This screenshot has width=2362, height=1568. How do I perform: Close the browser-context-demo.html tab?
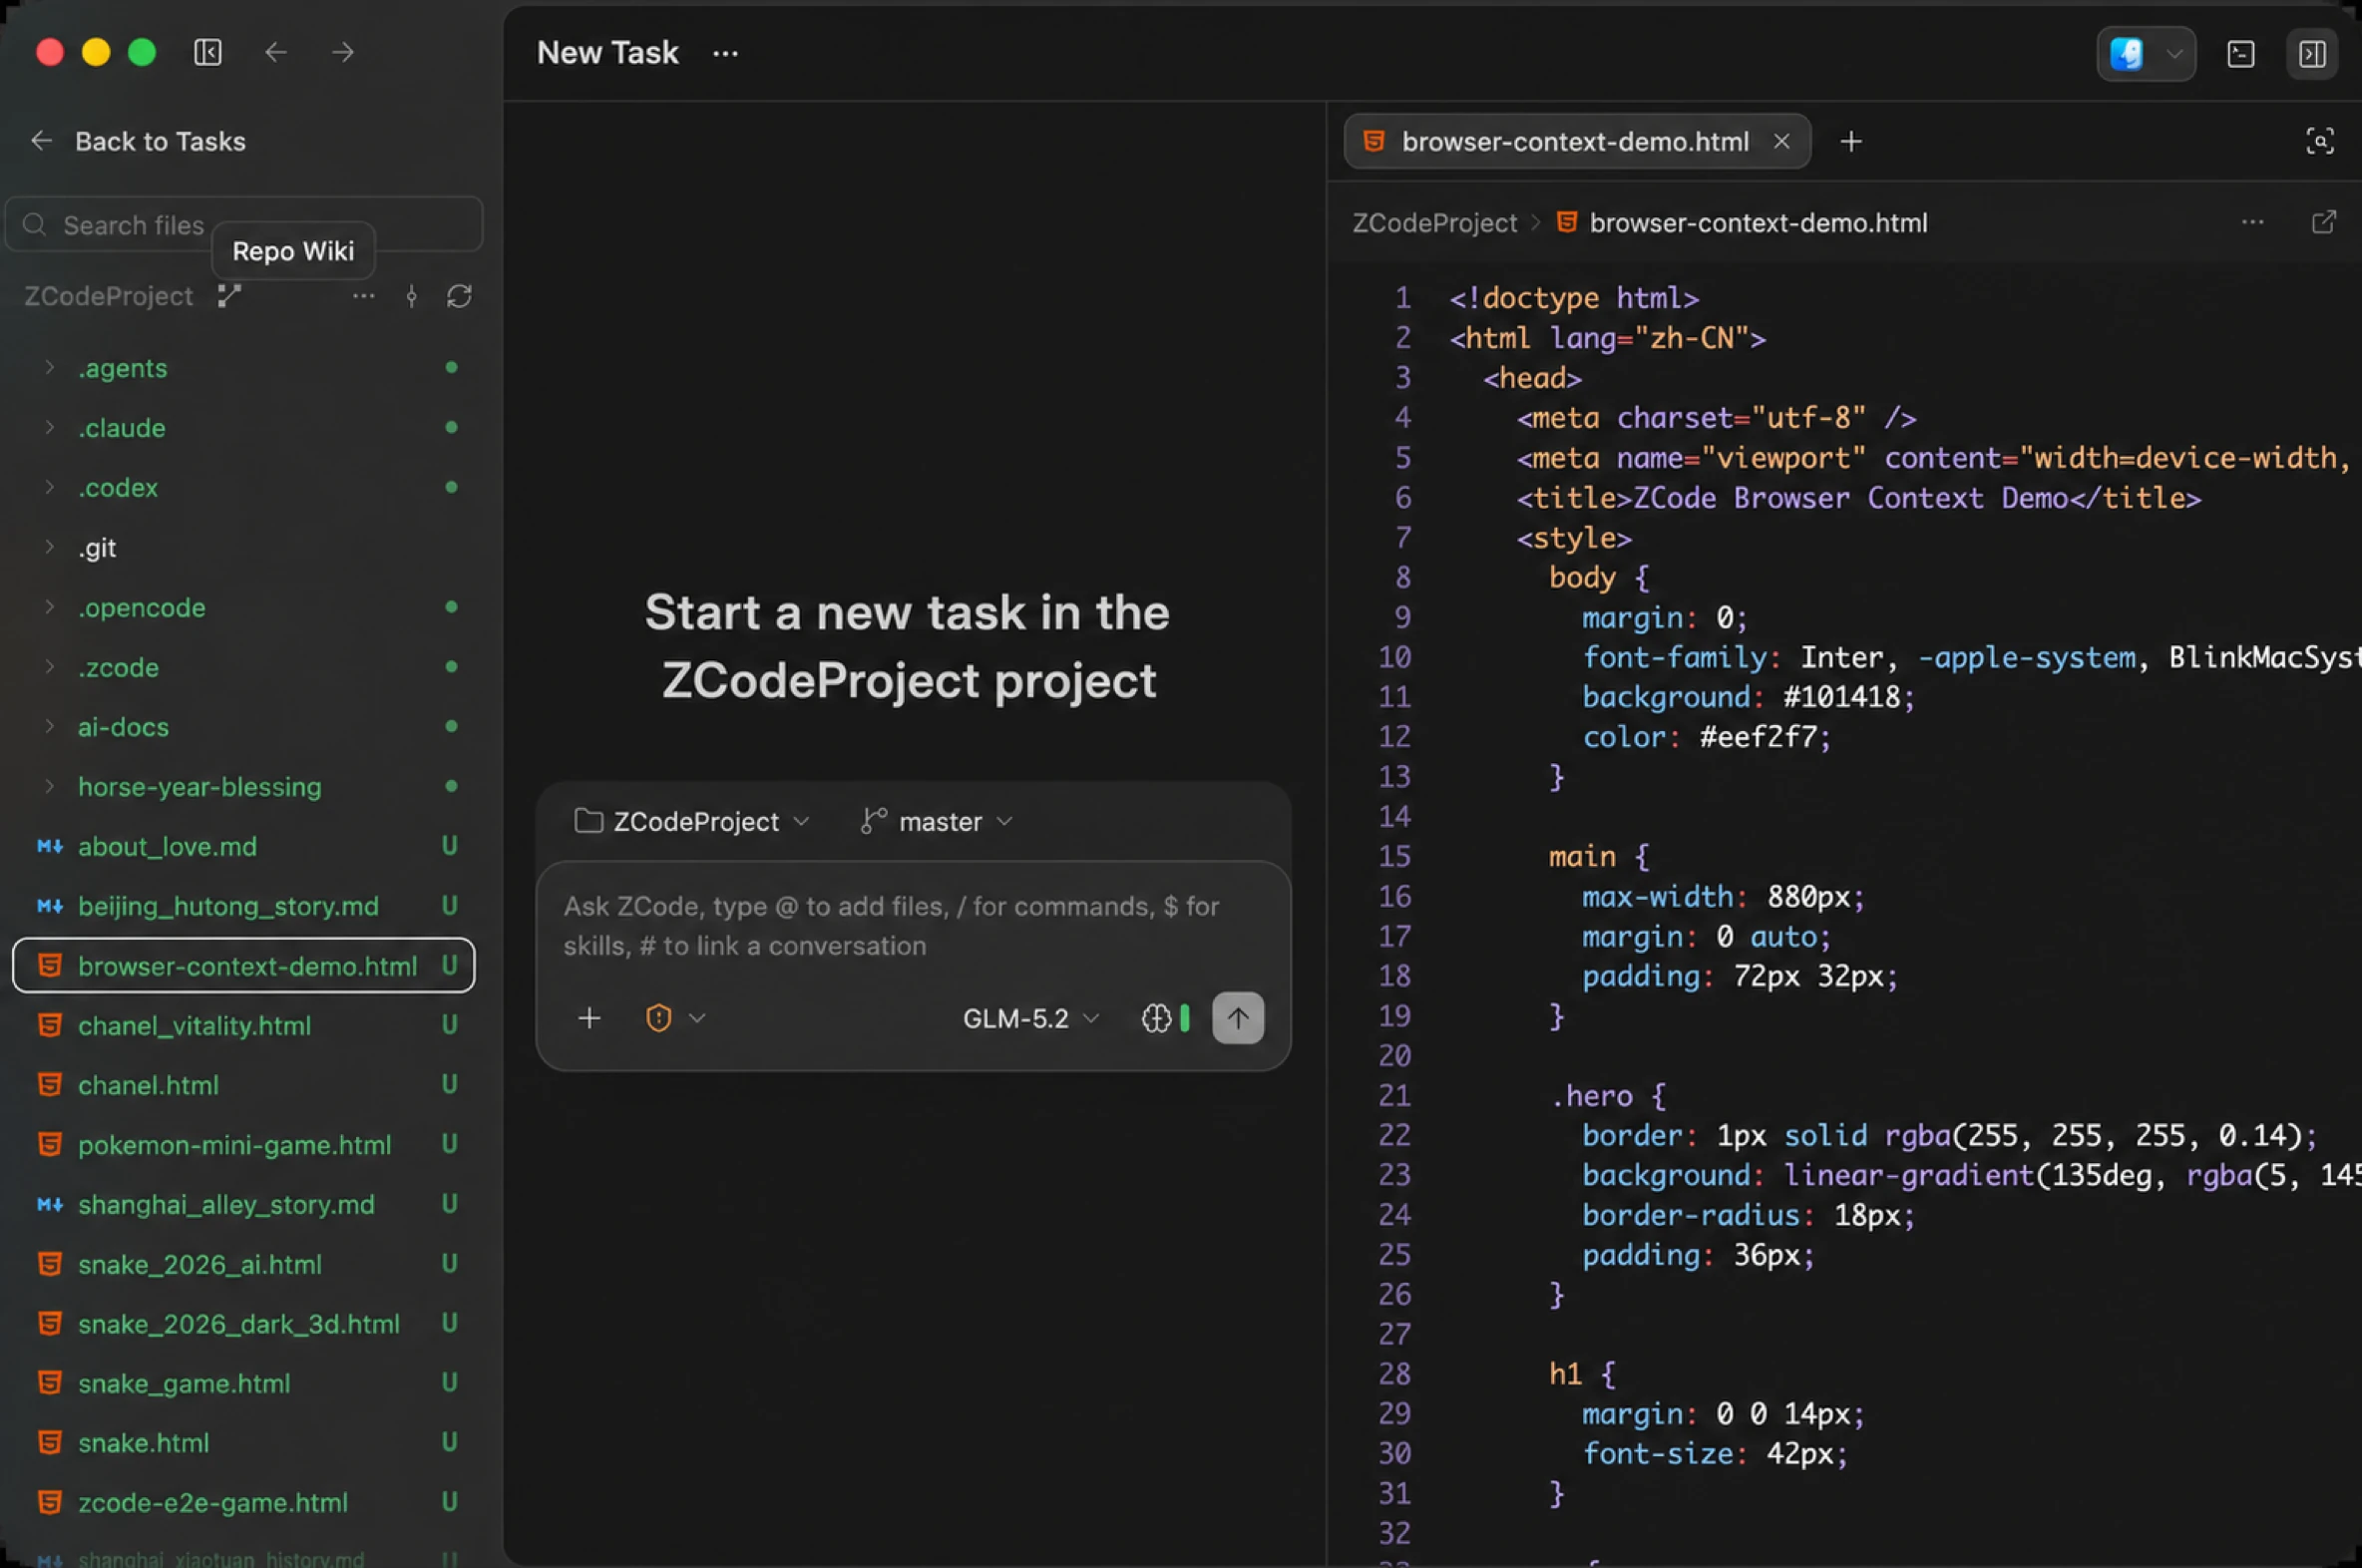(1782, 141)
